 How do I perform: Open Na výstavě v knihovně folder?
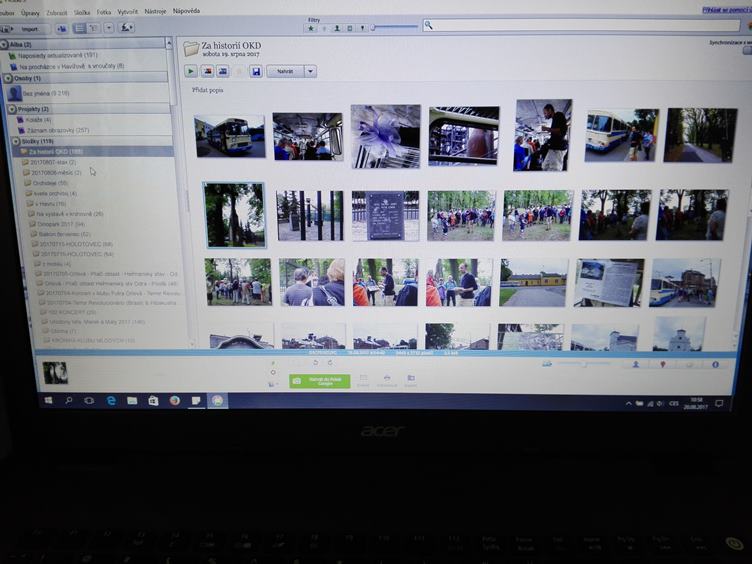click(x=66, y=214)
